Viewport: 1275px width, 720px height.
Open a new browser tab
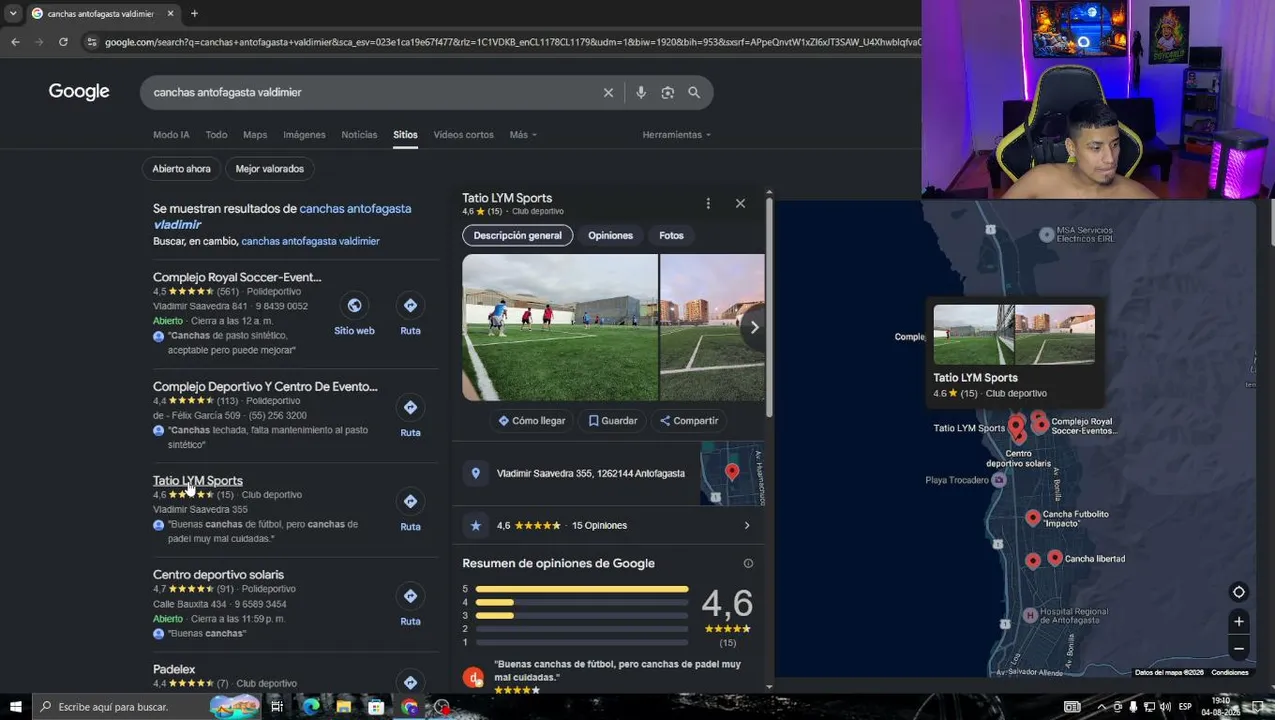click(194, 13)
